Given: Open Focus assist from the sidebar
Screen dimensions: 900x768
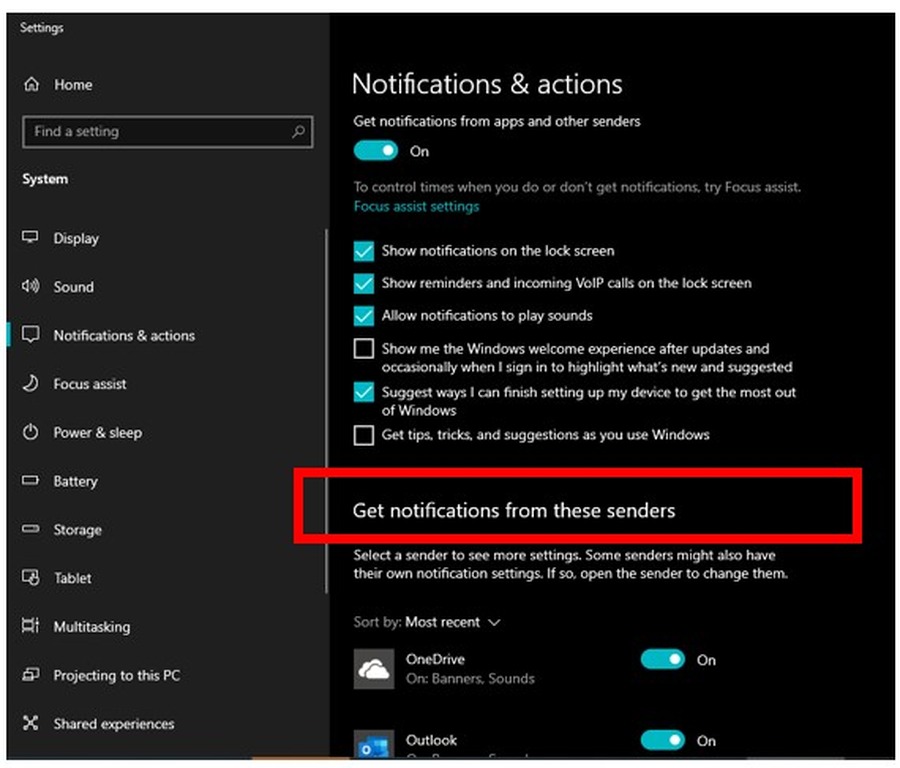Looking at the screenshot, I should pos(31,384).
